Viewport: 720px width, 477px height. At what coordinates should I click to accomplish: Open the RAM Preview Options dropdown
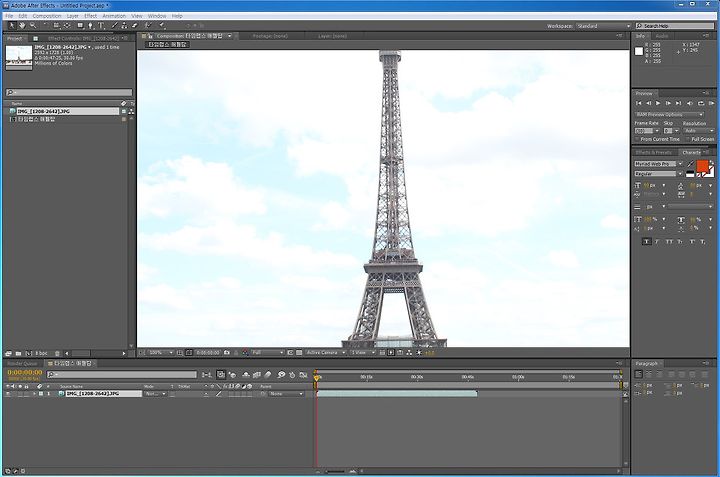pyautogui.click(x=669, y=114)
